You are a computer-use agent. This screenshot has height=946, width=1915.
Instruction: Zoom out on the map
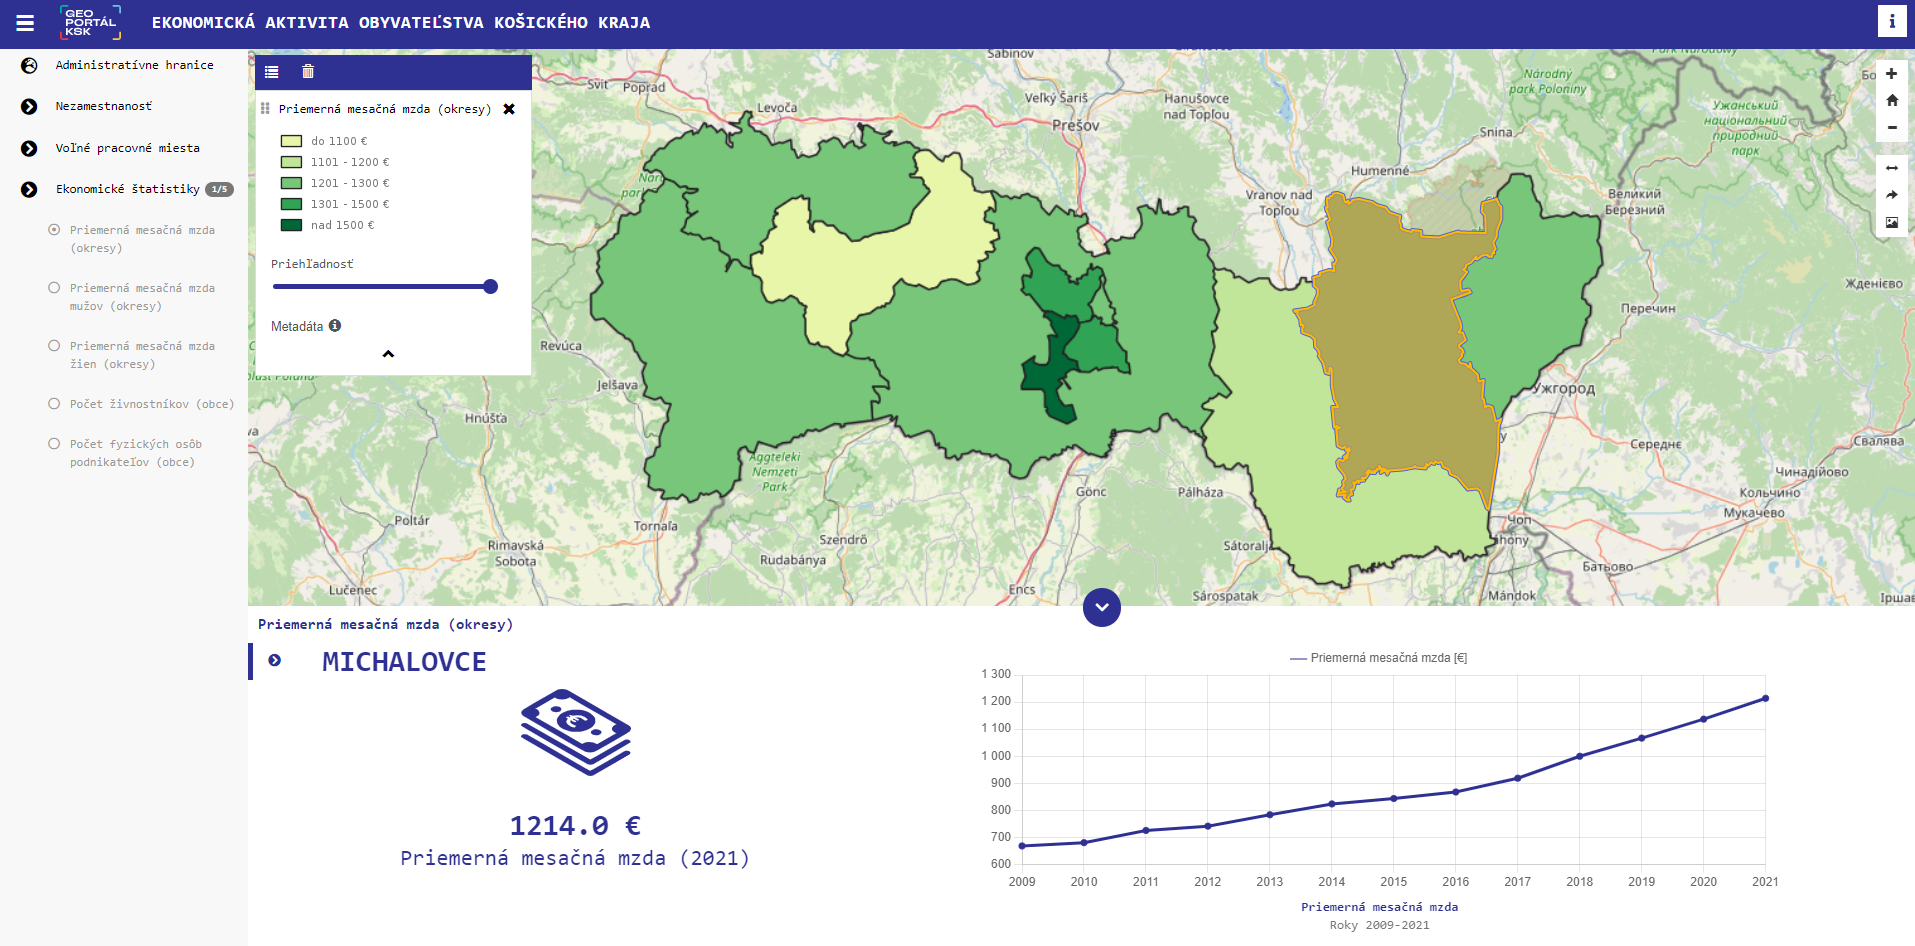(x=1891, y=127)
